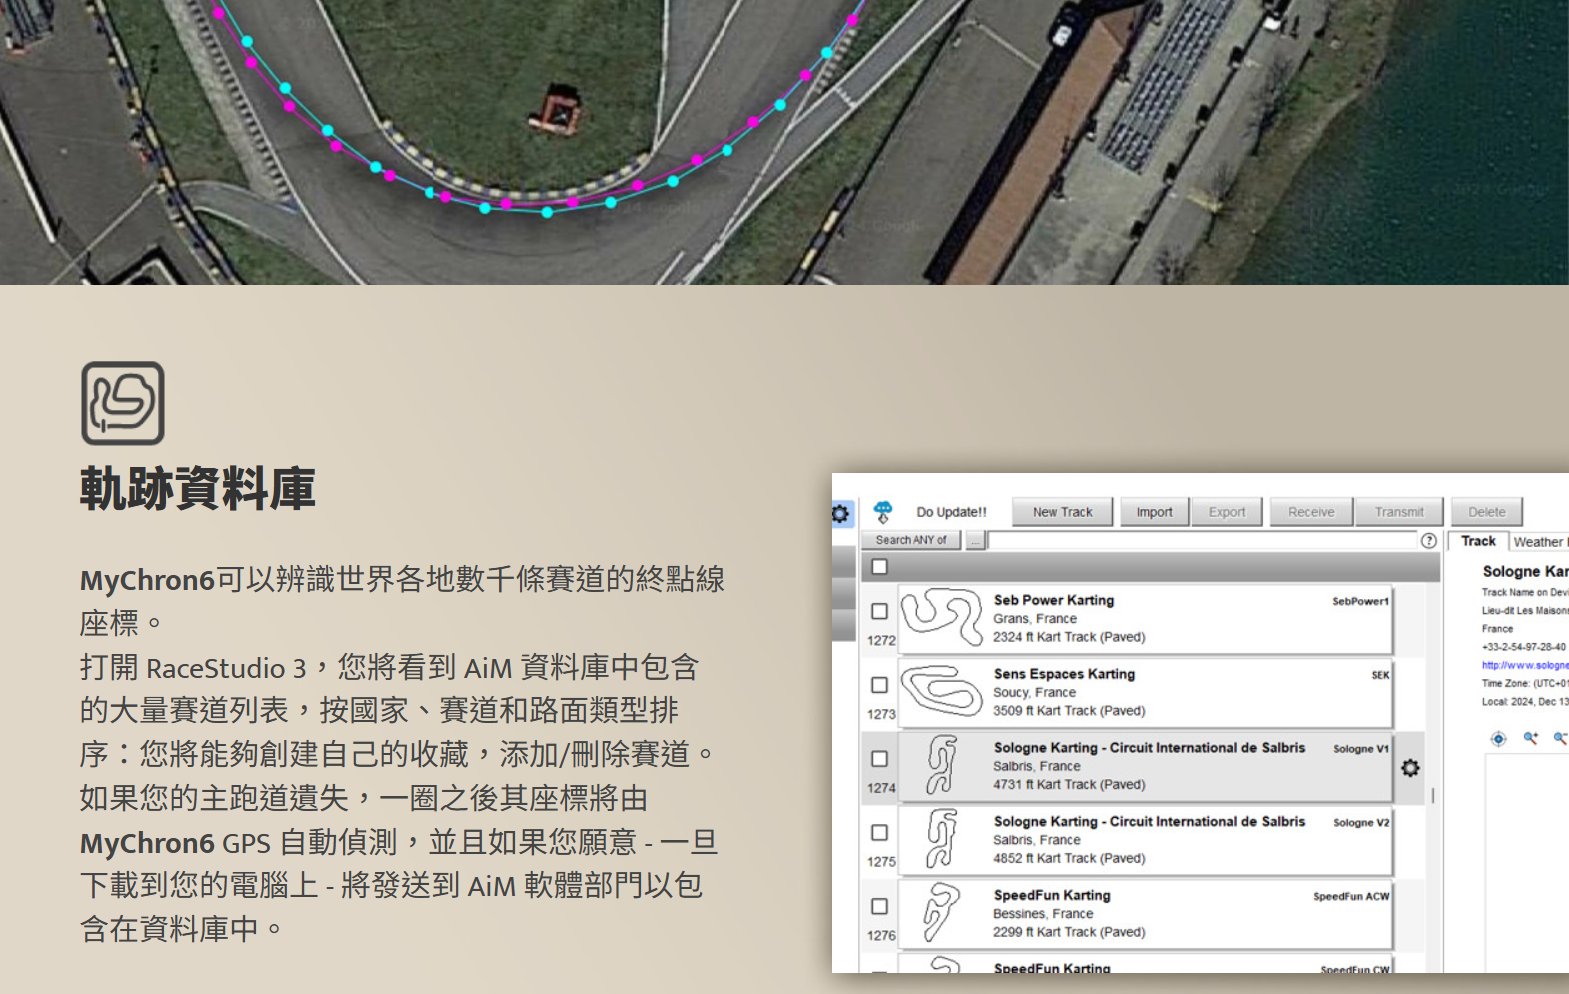Viewport: 1569px width, 994px height.
Task: Click the cloud update download icon
Action: (x=882, y=512)
